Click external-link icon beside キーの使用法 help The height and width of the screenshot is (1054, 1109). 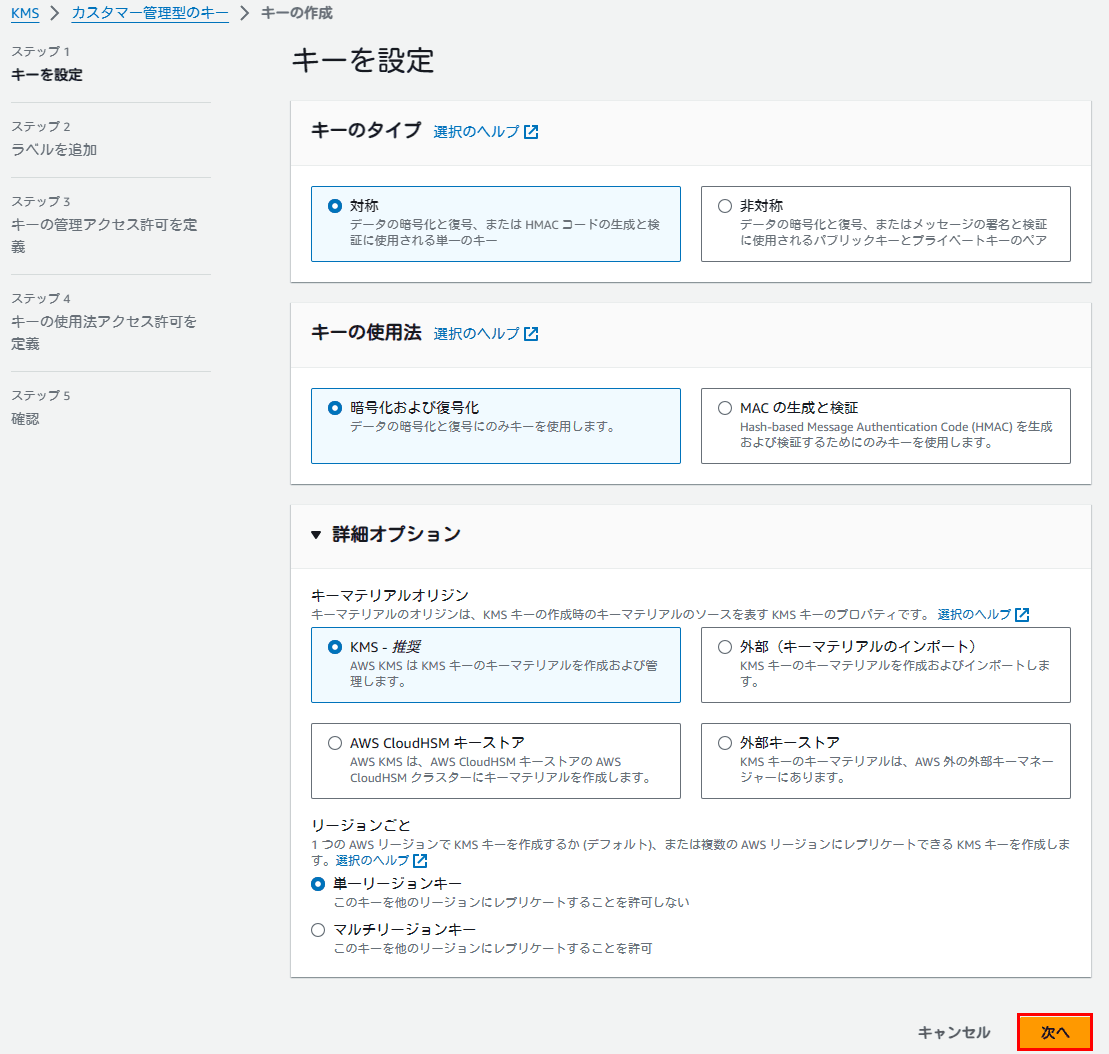pyautogui.click(x=531, y=334)
